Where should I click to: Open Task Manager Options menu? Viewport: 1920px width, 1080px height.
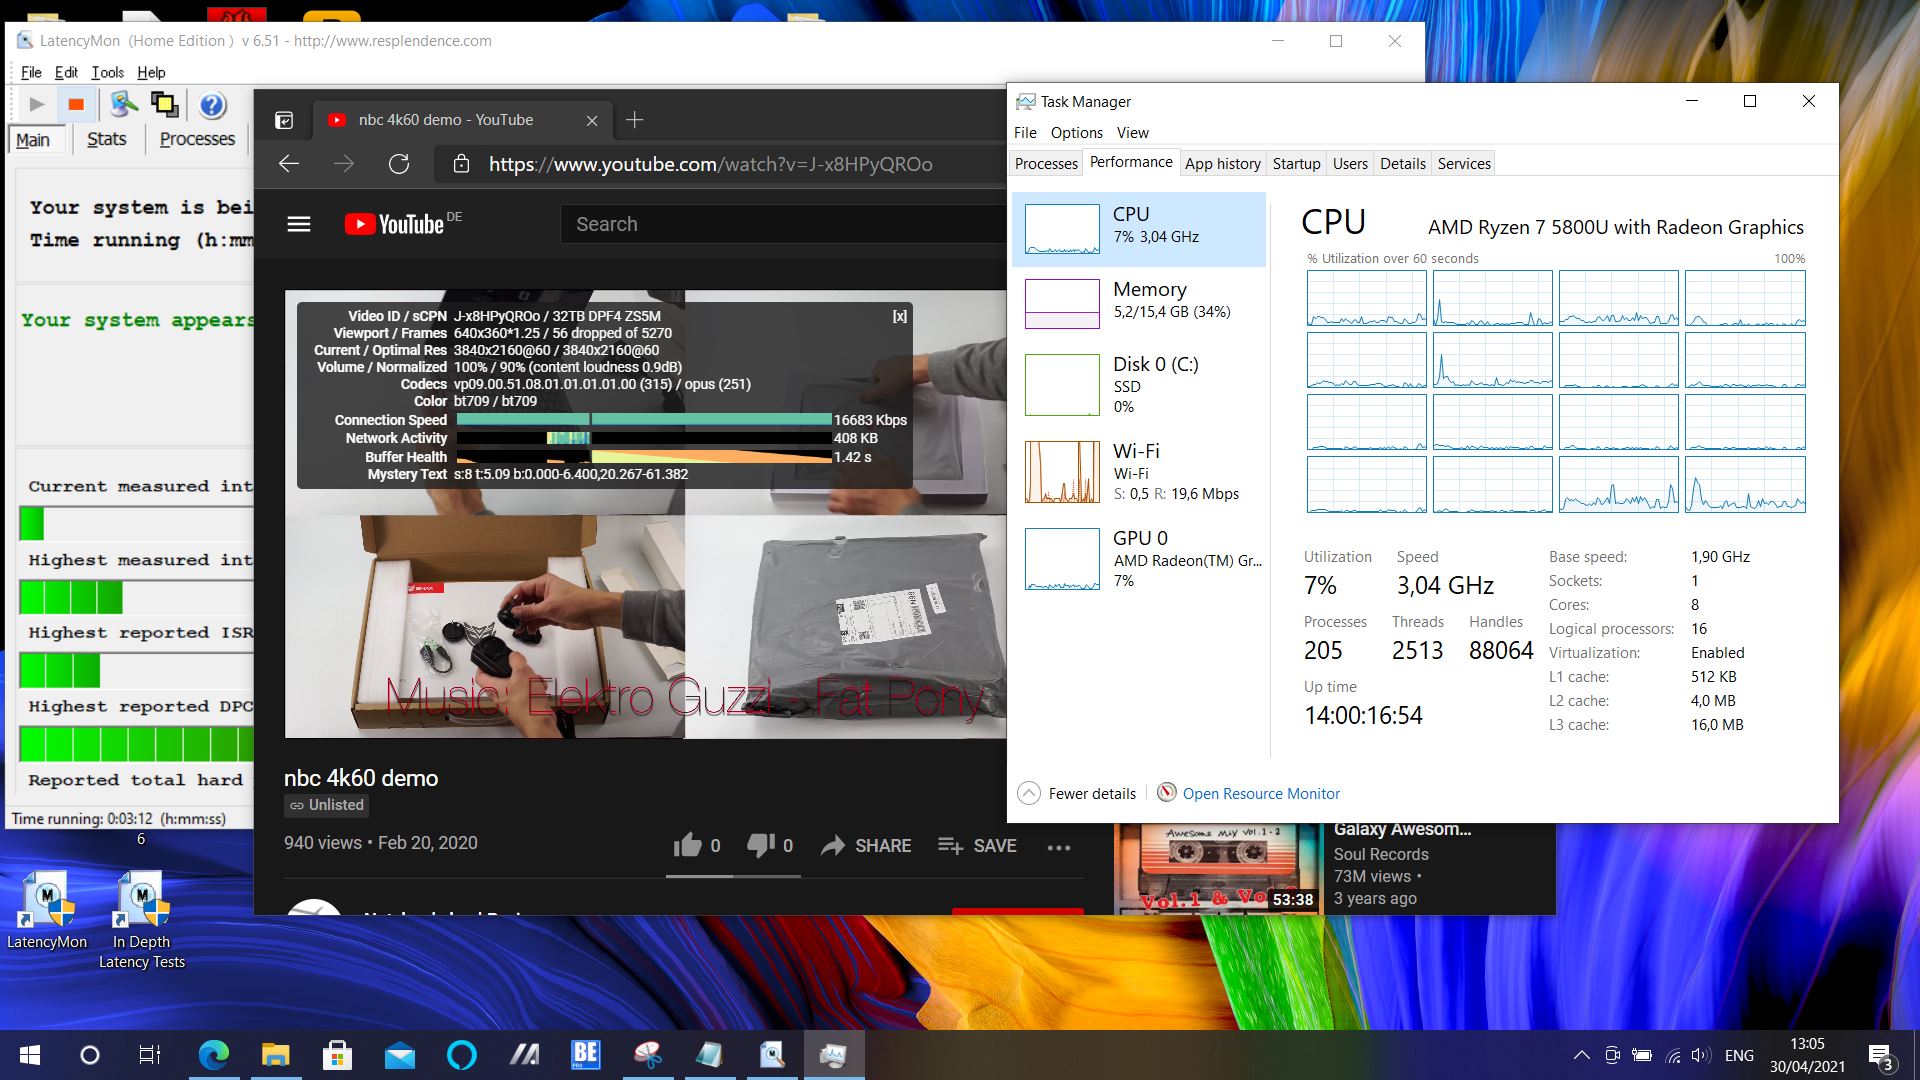tap(1076, 132)
